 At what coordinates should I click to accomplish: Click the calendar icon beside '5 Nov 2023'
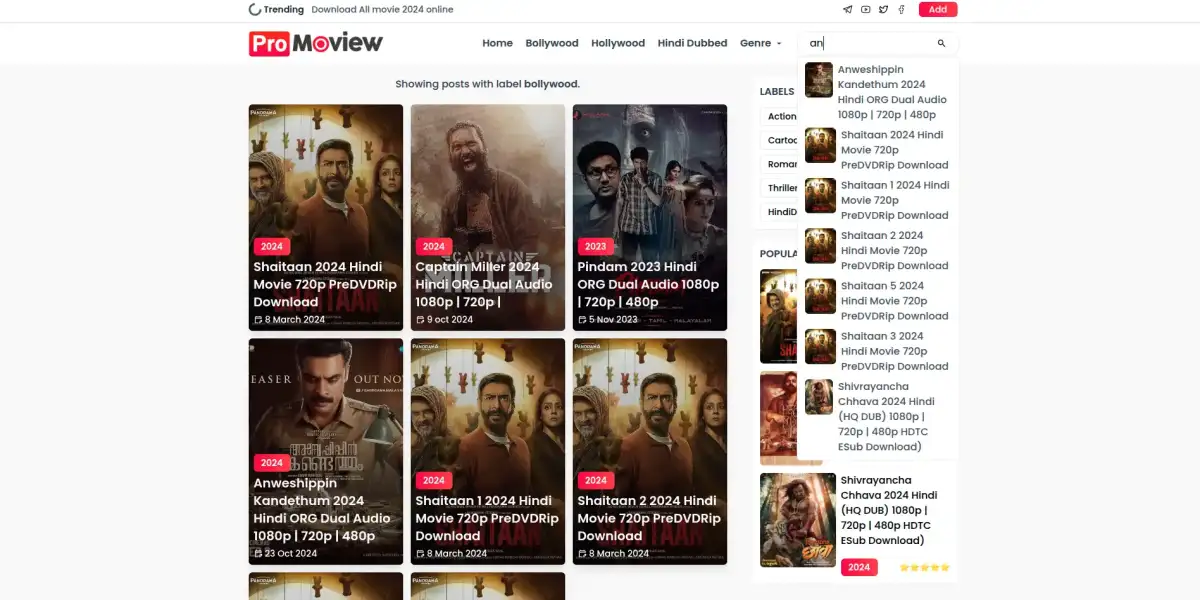click(582, 320)
